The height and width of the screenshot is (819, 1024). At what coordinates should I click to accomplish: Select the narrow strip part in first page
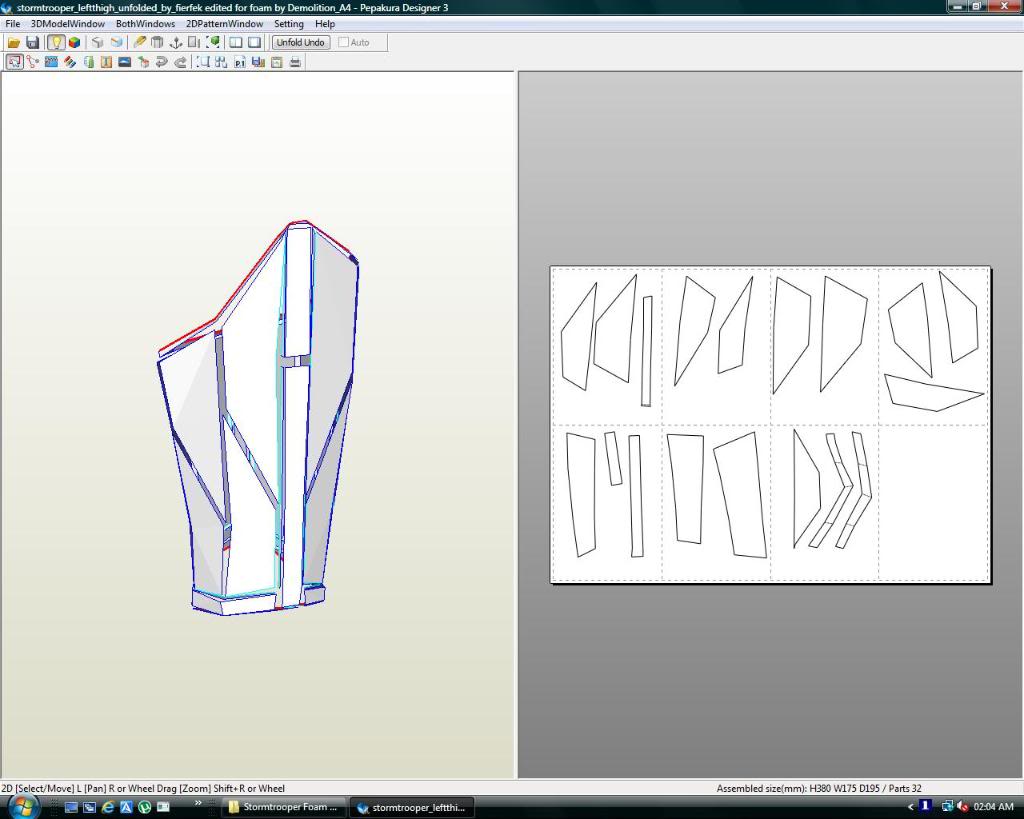pos(647,351)
